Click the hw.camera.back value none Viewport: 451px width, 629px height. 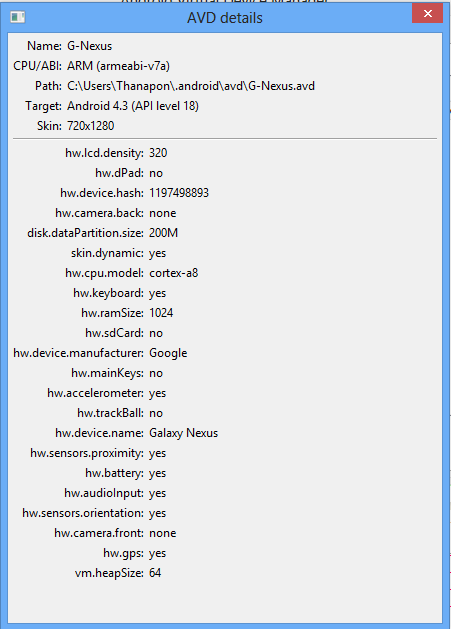point(163,213)
